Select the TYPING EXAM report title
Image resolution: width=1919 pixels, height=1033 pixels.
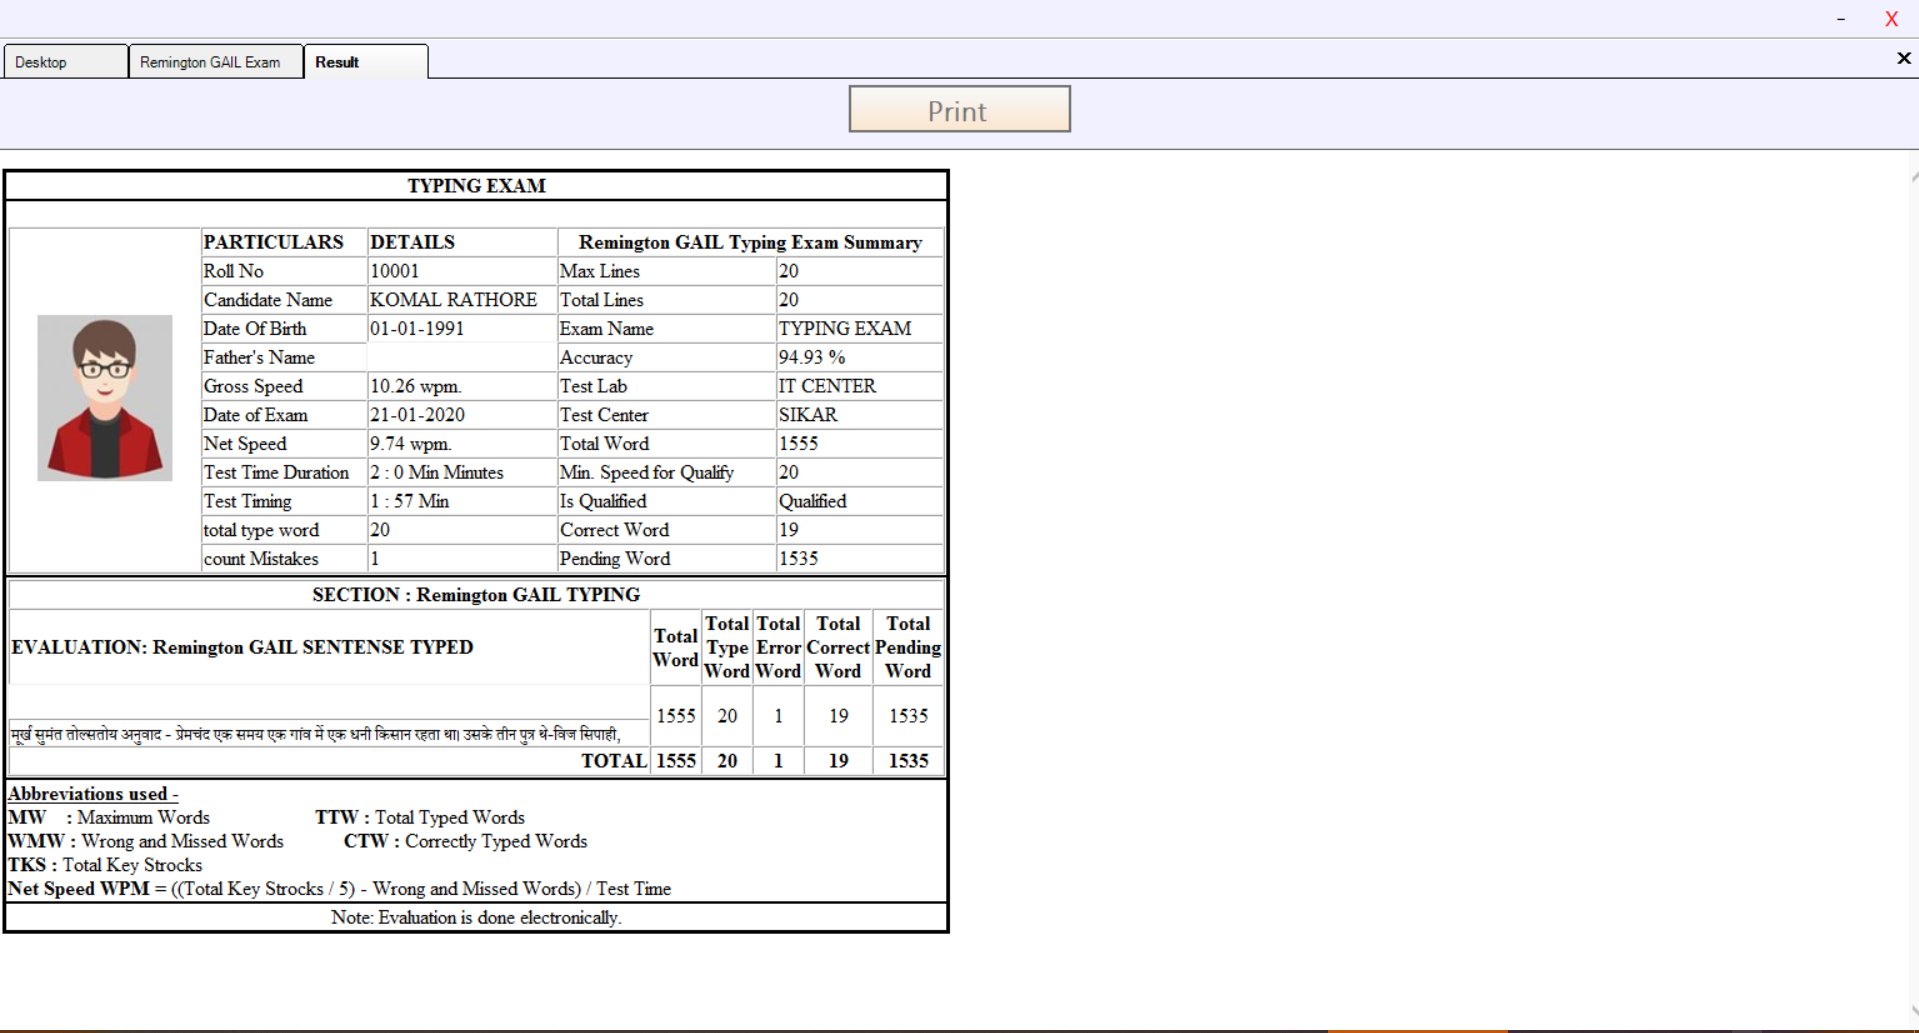[476, 185]
